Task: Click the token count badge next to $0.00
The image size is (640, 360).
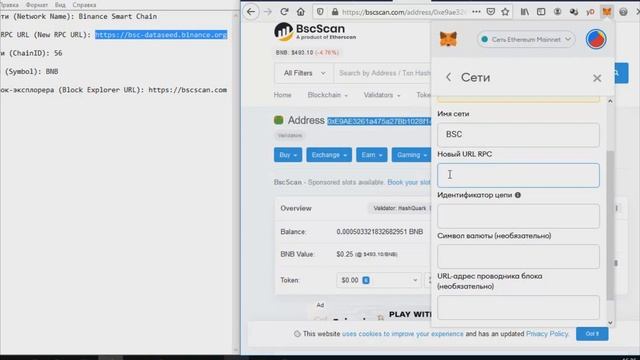Action: [x=366, y=280]
